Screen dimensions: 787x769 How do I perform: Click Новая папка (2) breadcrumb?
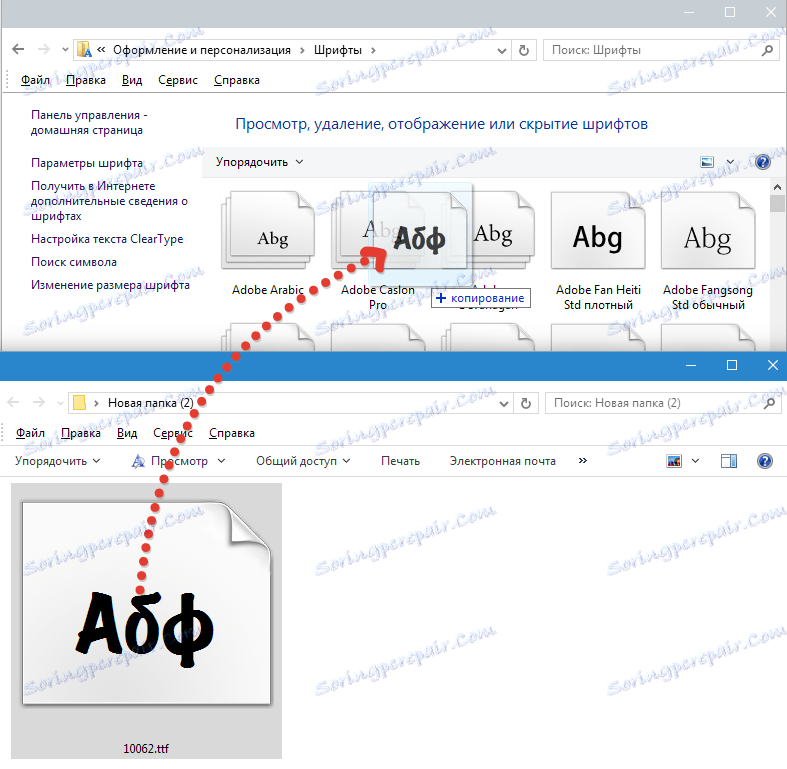tap(151, 403)
